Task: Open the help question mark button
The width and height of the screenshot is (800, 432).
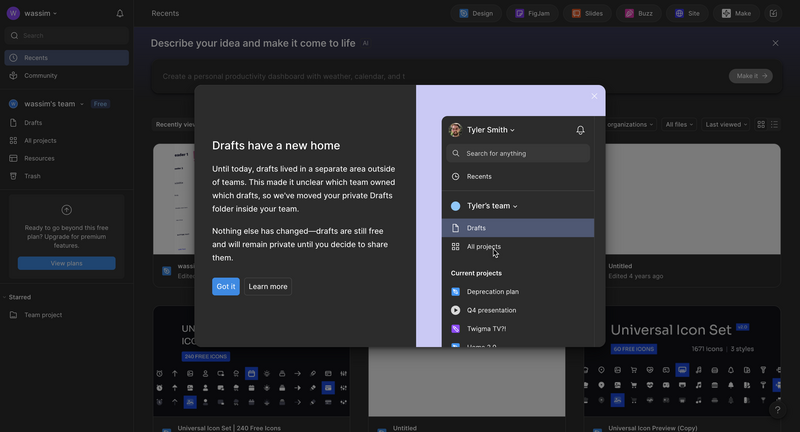Action: pos(778,410)
